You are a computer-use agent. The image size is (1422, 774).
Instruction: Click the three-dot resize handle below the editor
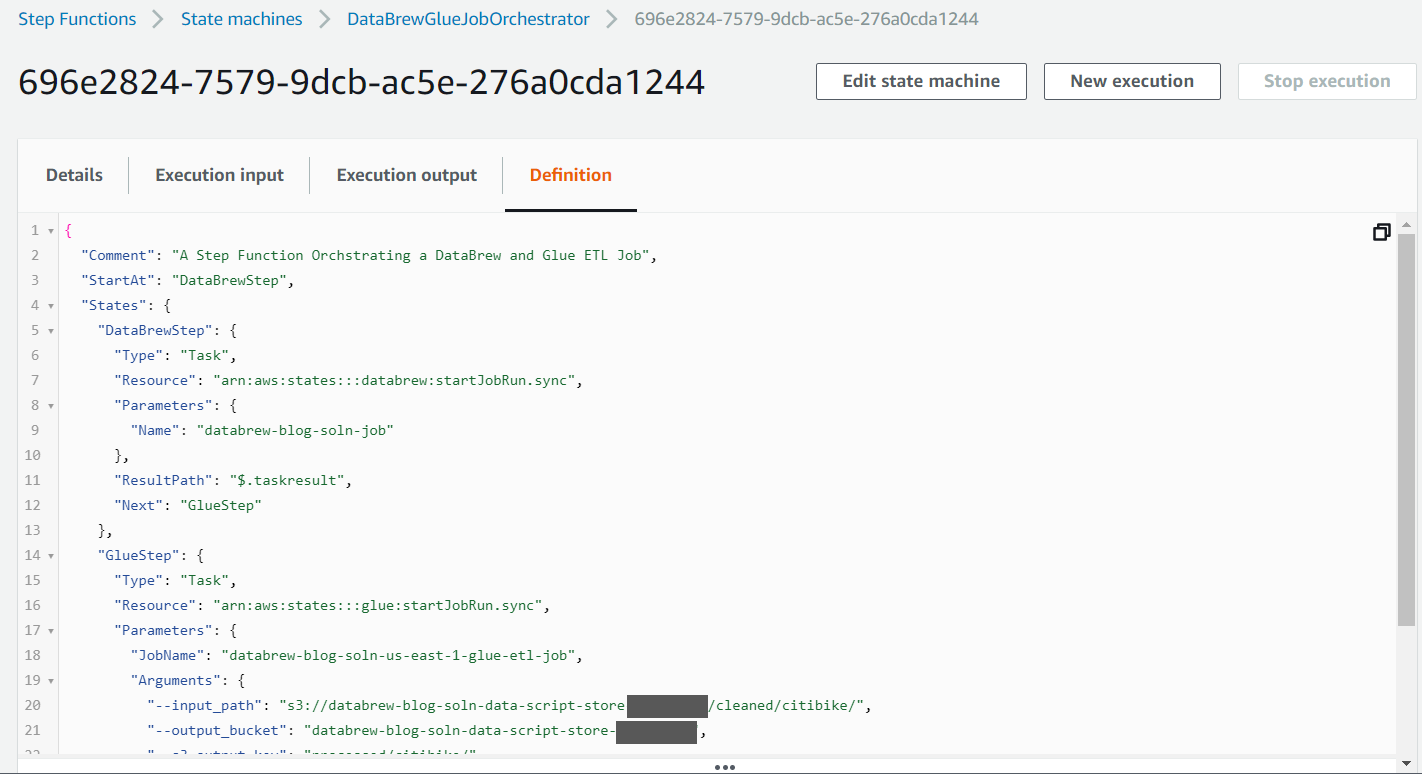click(725, 767)
